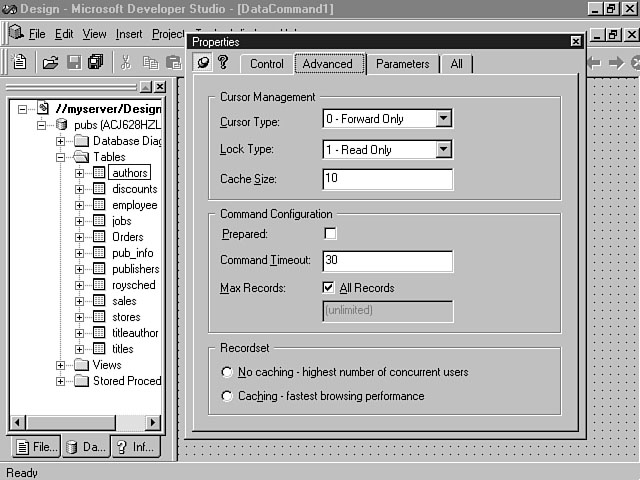Screen dimensions: 640x480
Task: Select No caching recordset option
Action: pyautogui.click(x=227, y=372)
